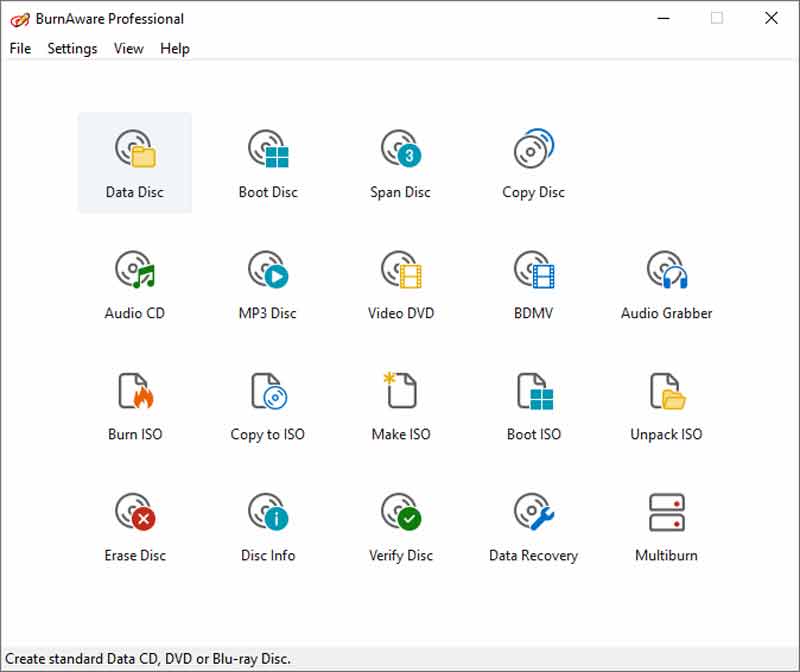Launch the Audio Grabber tool
Screen dimensions: 800x672
(666, 272)
